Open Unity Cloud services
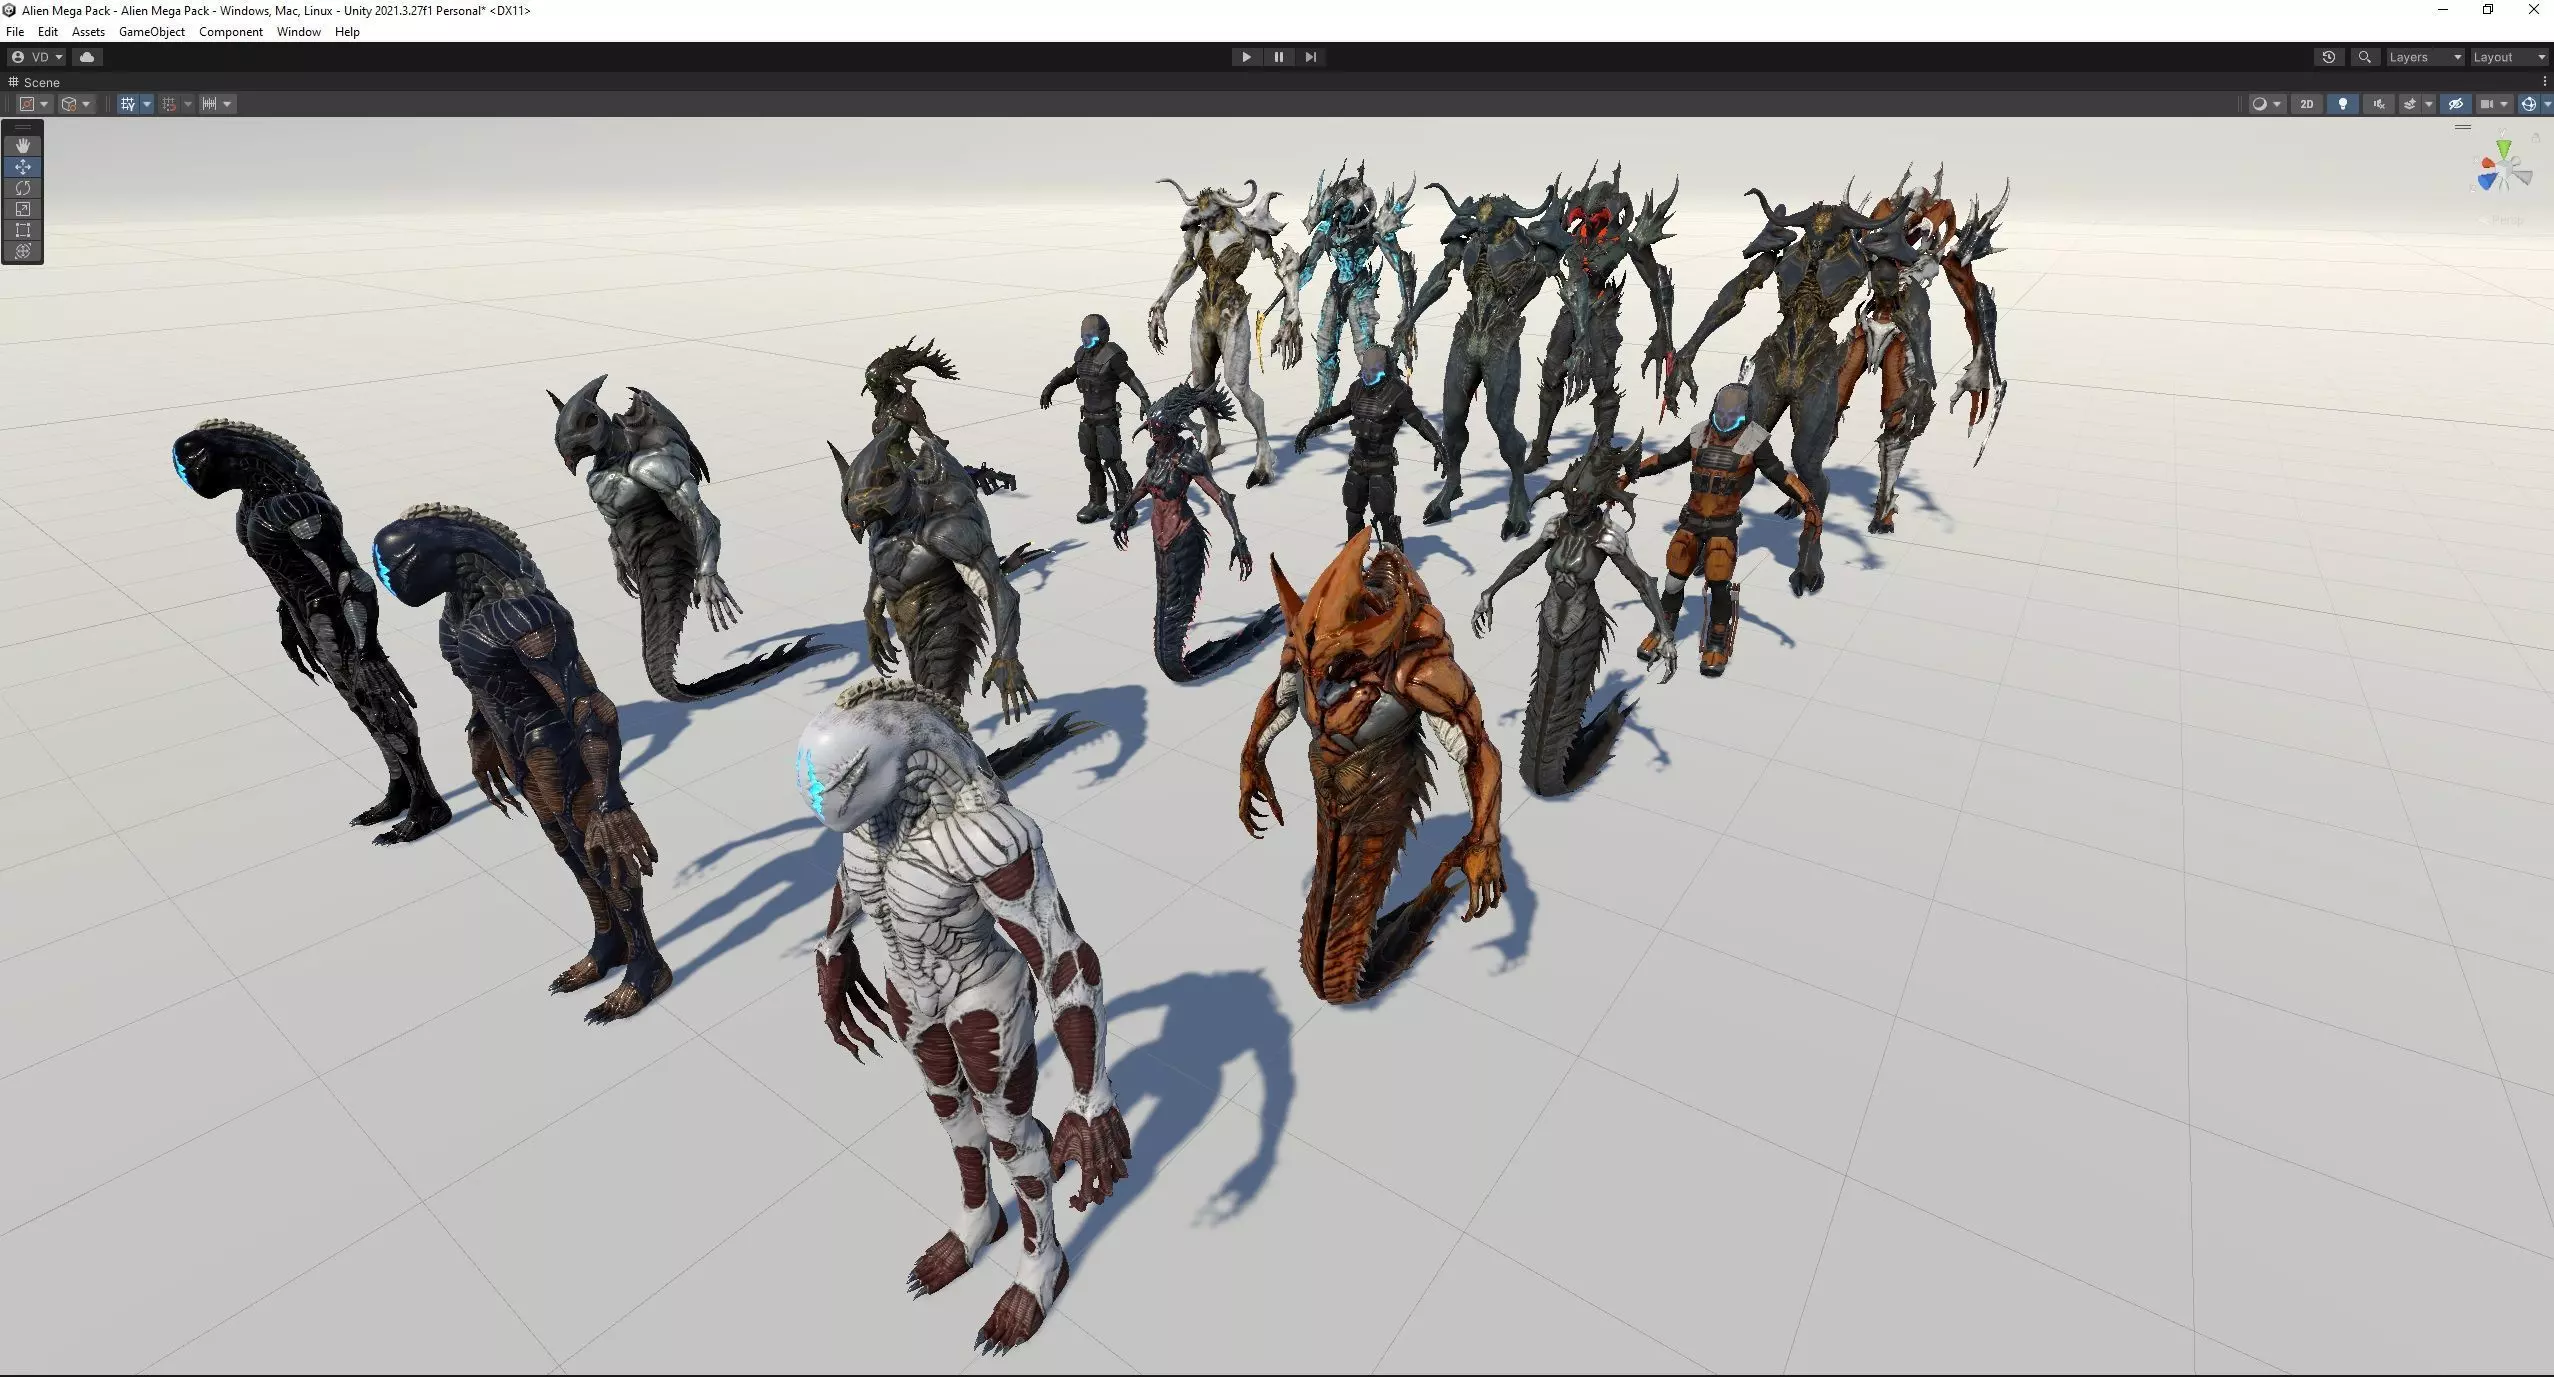Image resolution: width=2554 pixels, height=1377 pixels. (x=87, y=57)
